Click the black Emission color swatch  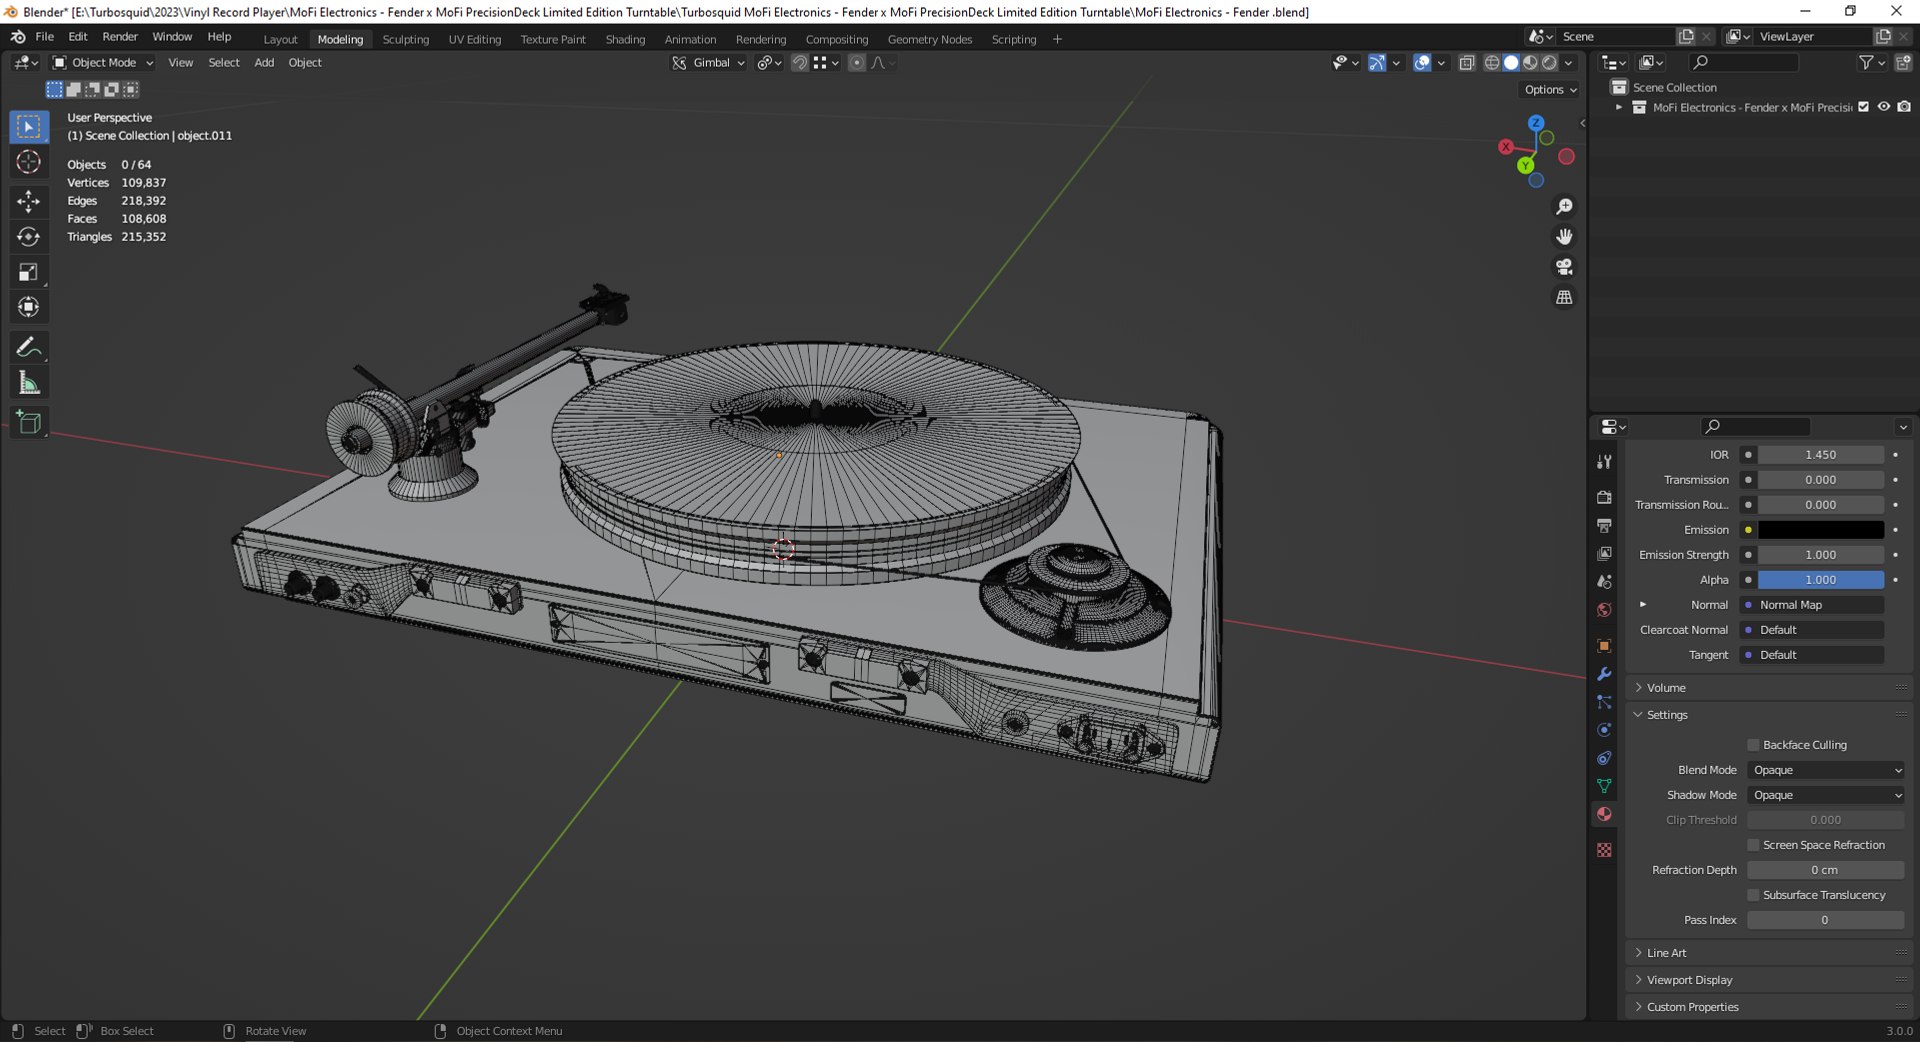click(x=1821, y=530)
